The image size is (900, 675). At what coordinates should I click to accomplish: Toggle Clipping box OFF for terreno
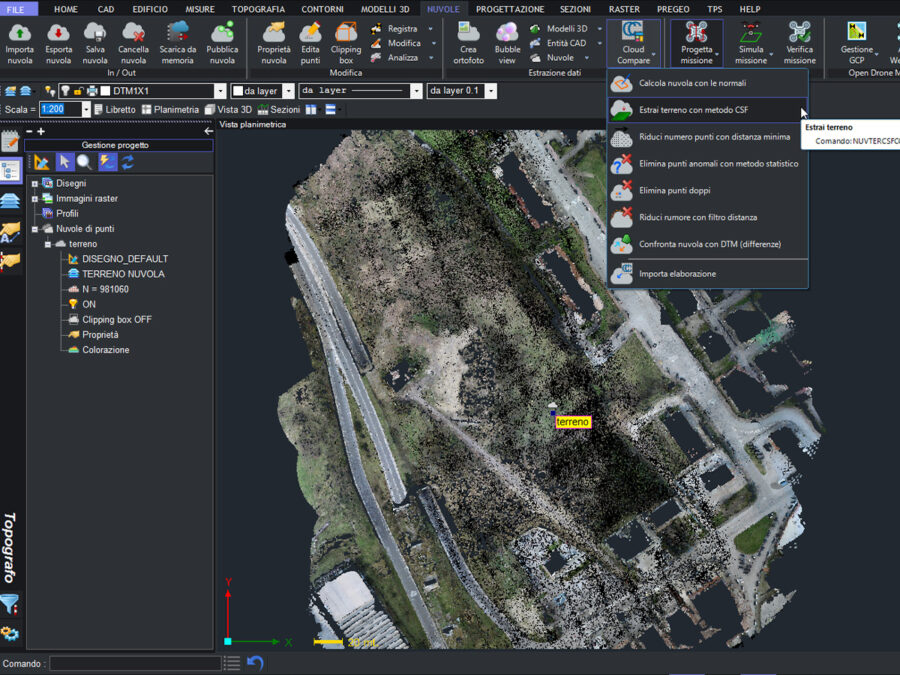[x=116, y=320]
